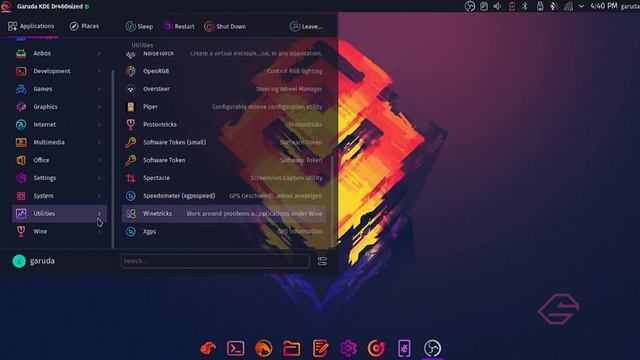Open KDE Connect phone icon in dock
Screen dimensions: 640x360
pos(404,348)
